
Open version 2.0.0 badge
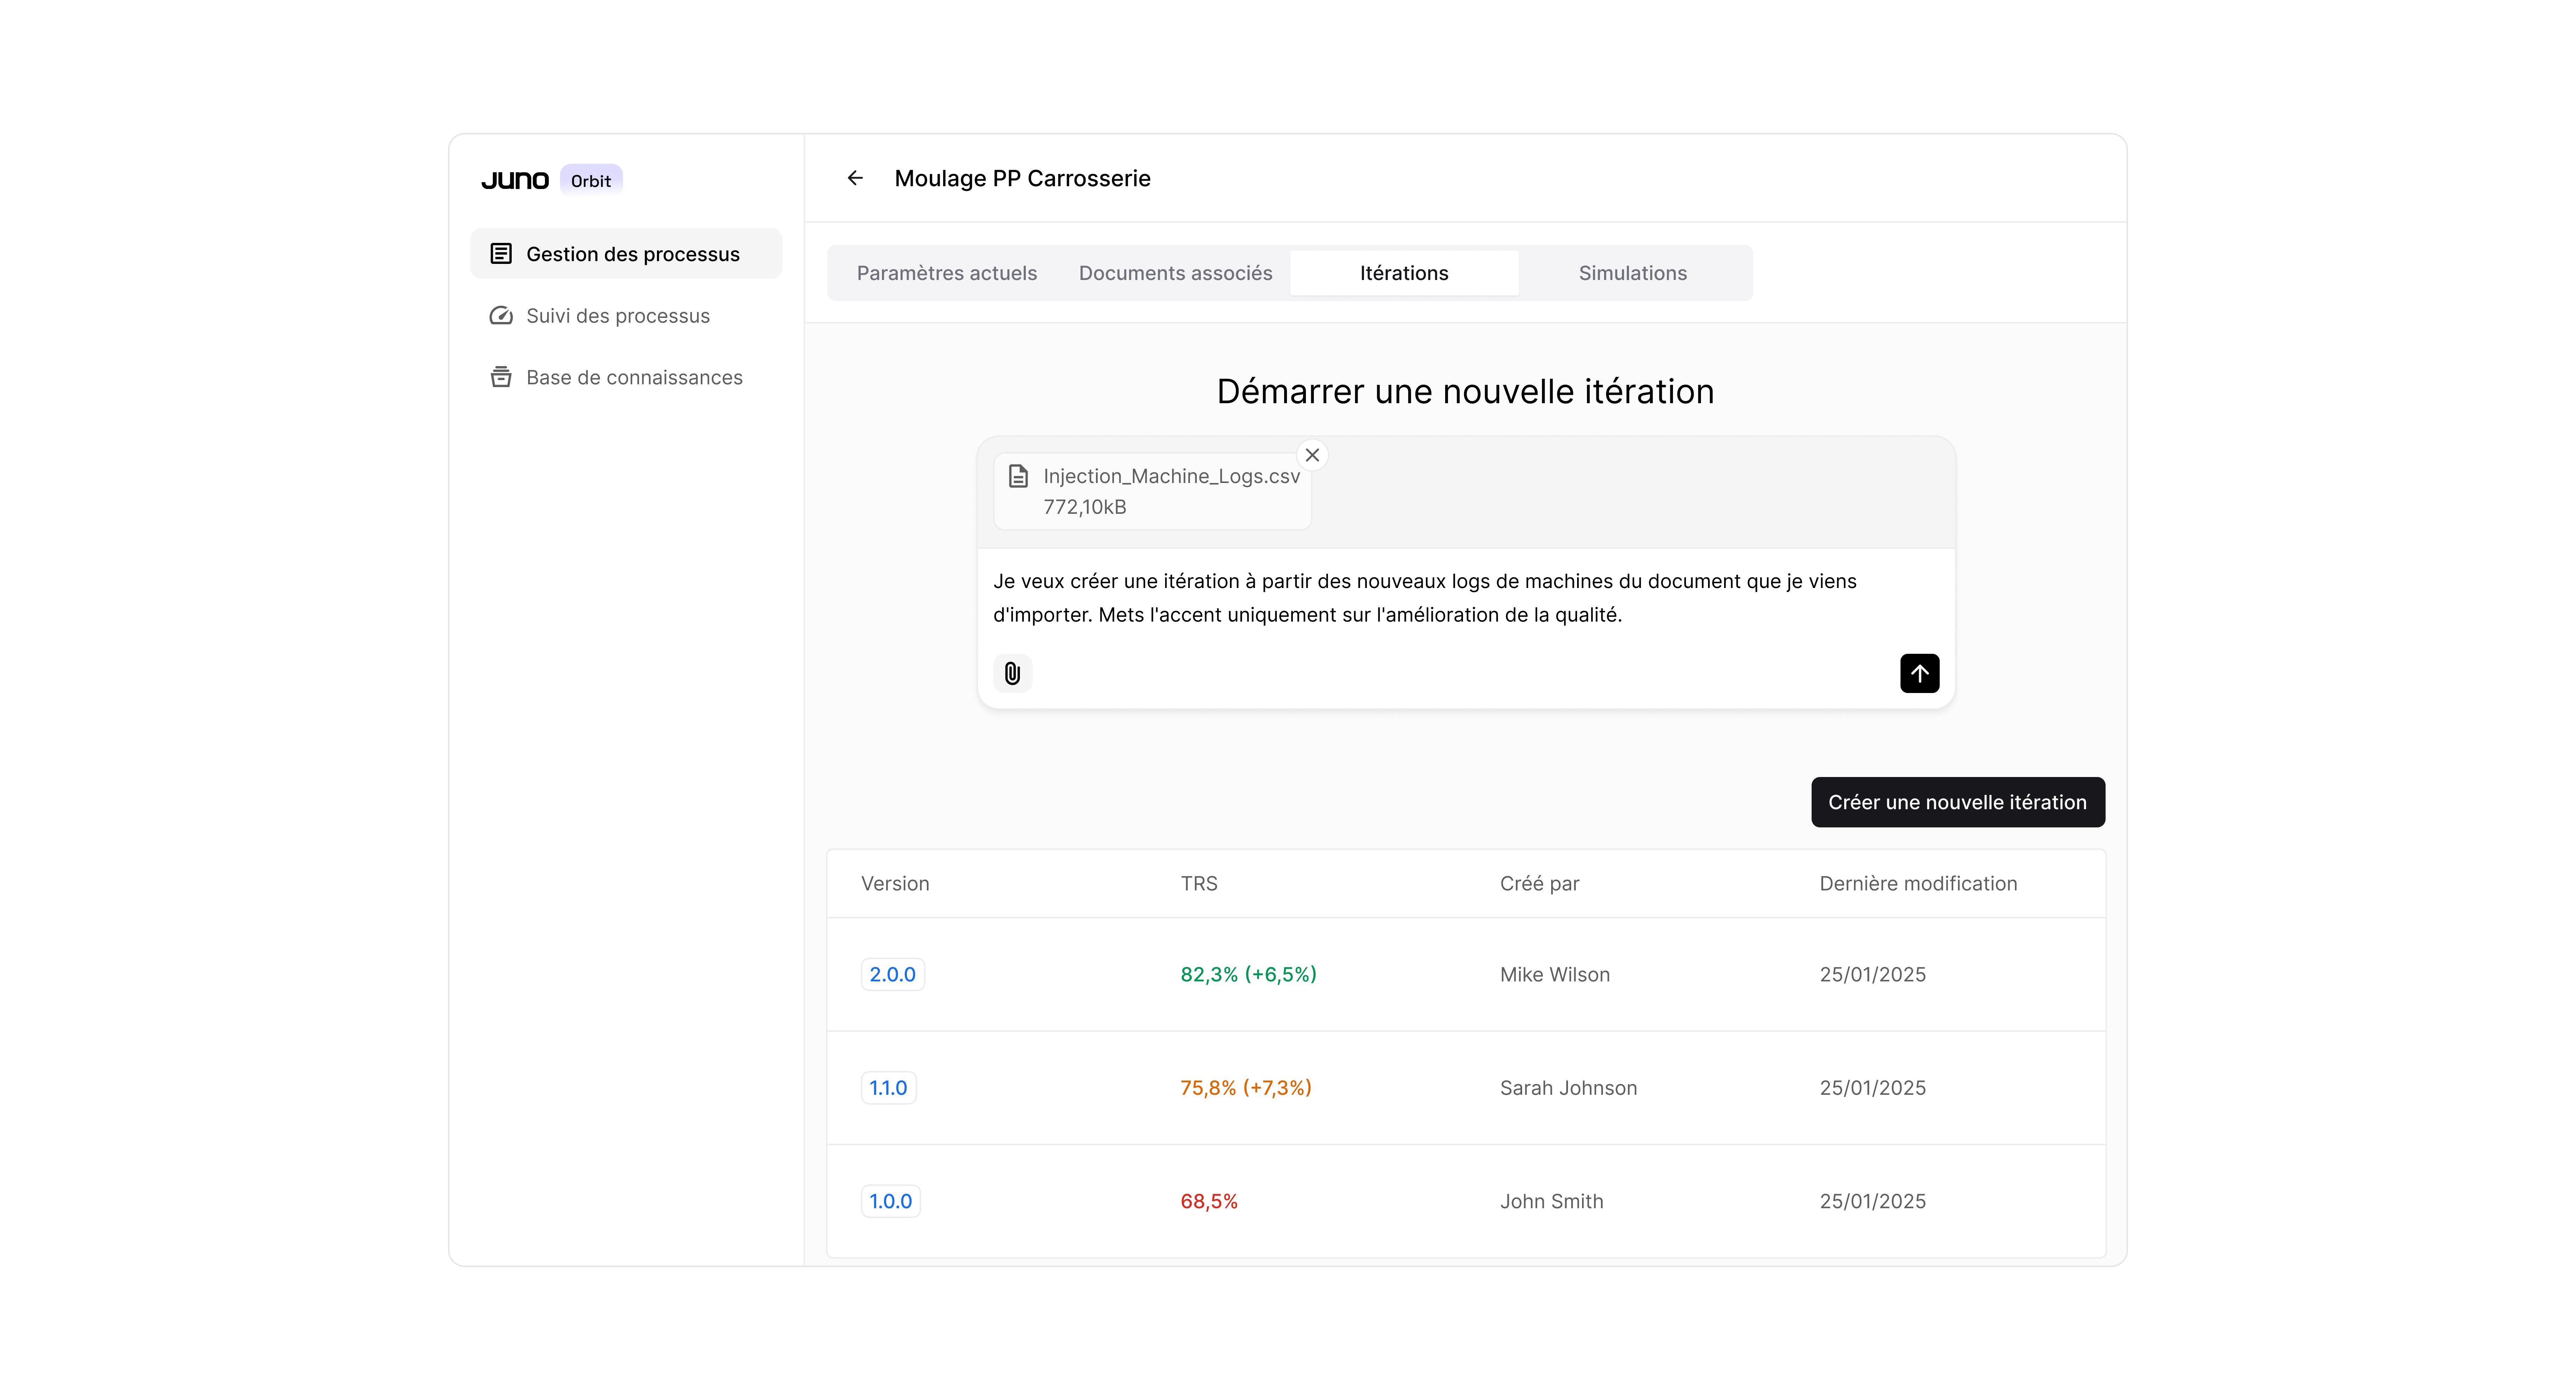[x=892, y=974]
